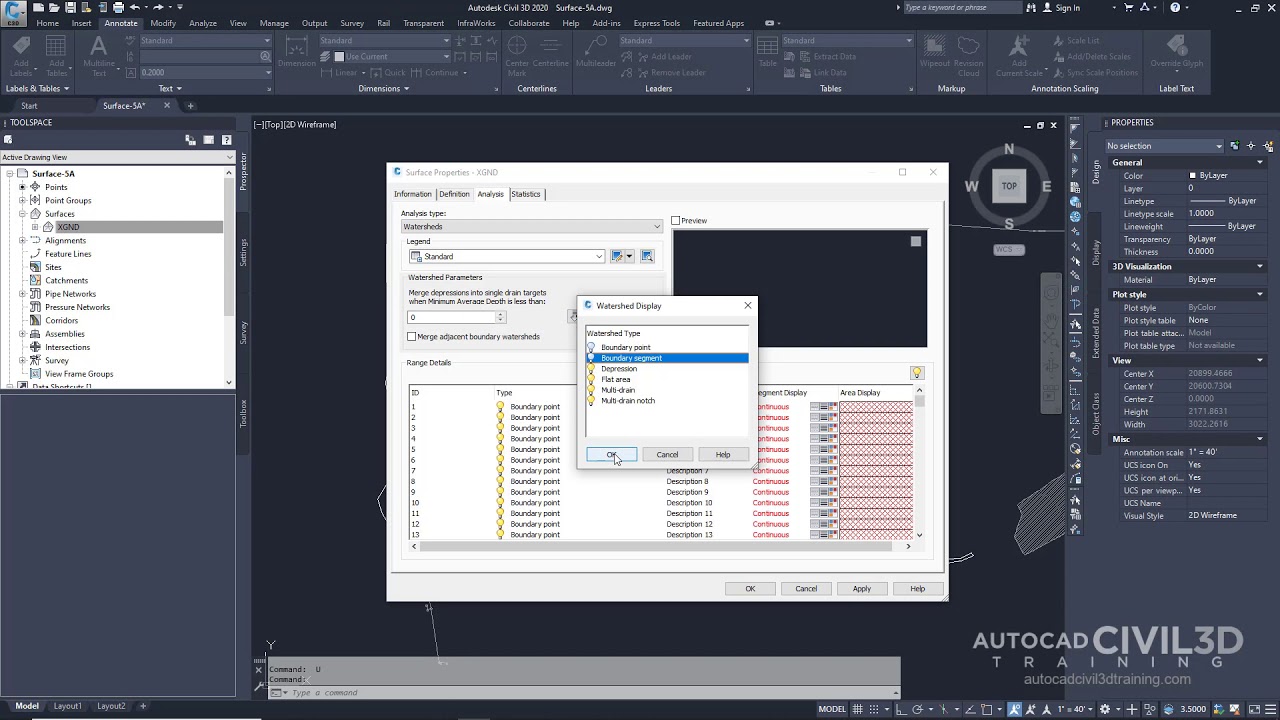The width and height of the screenshot is (1280, 720).
Task: Click OK in Surface Properties dialog
Action: pos(750,589)
